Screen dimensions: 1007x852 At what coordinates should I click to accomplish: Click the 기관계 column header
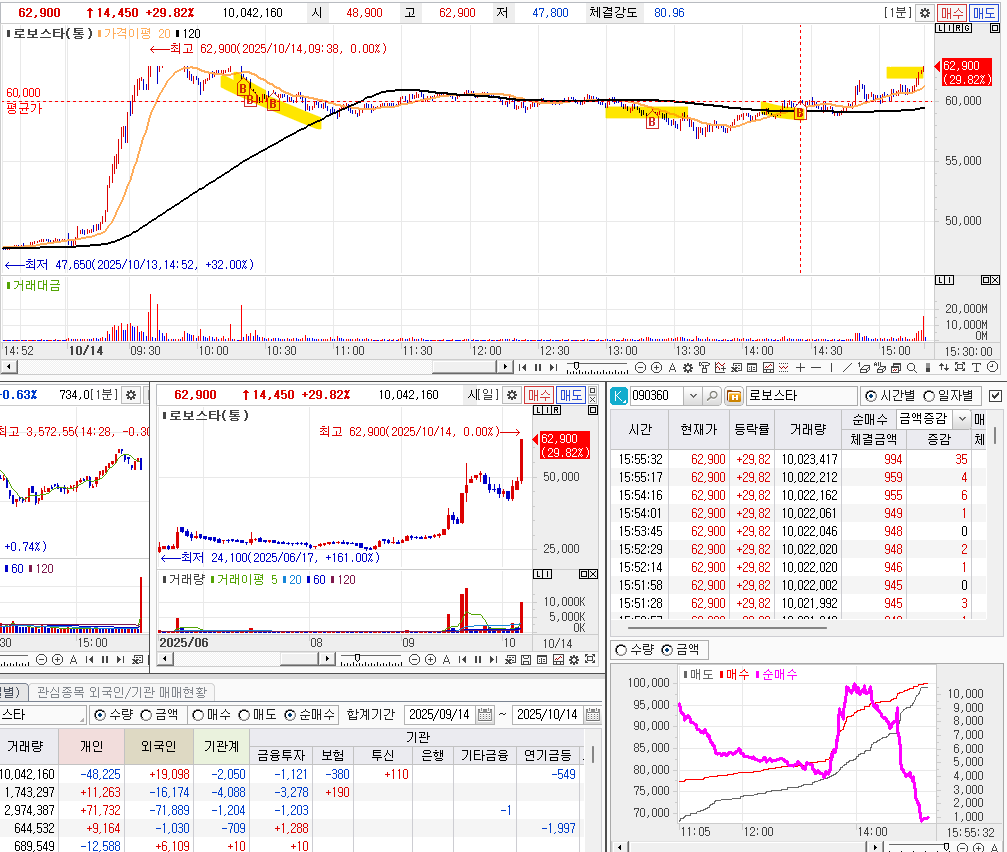221,746
